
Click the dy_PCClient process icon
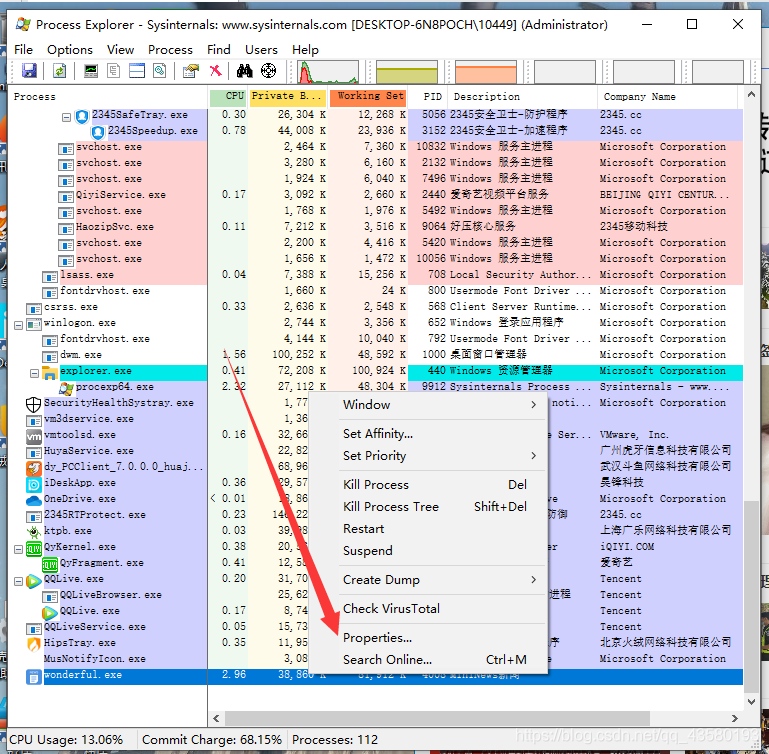pyautogui.click(x=33, y=468)
